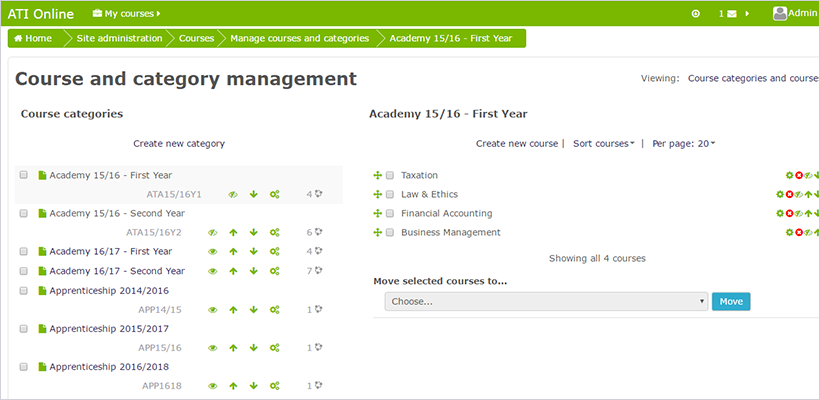Click the red delete icon for Law & Ethics
The width and height of the screenshot is (820, 400).
click(789, 194)
